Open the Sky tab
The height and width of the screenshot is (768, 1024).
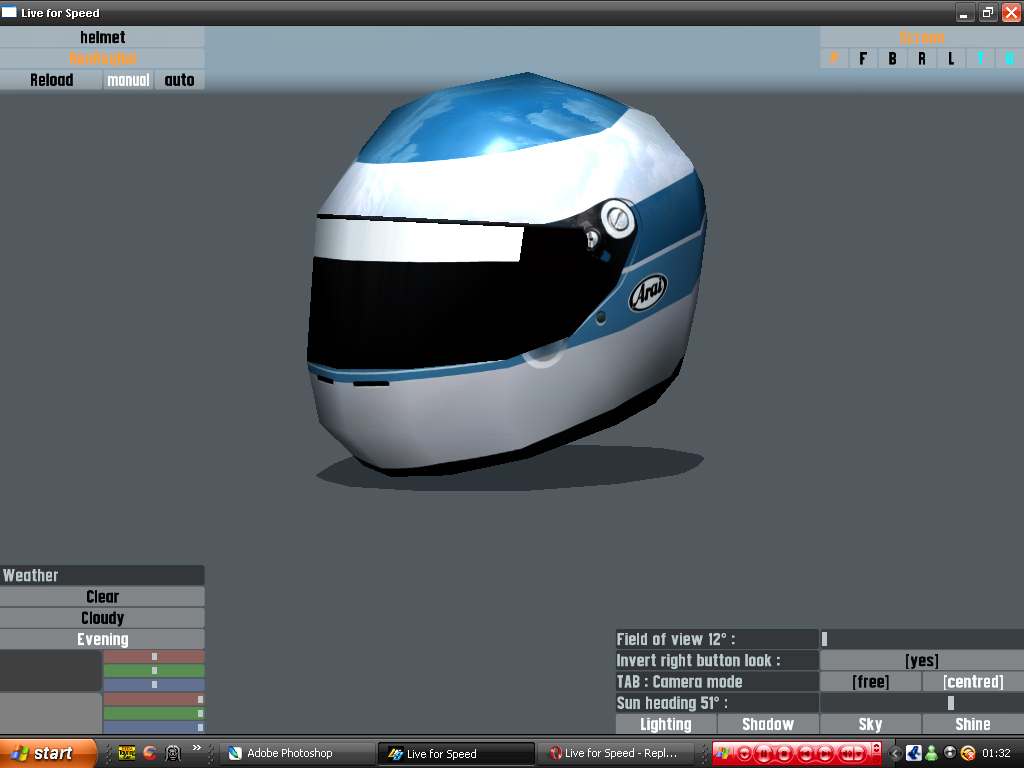pyautogui.click(x=870, y=724)
